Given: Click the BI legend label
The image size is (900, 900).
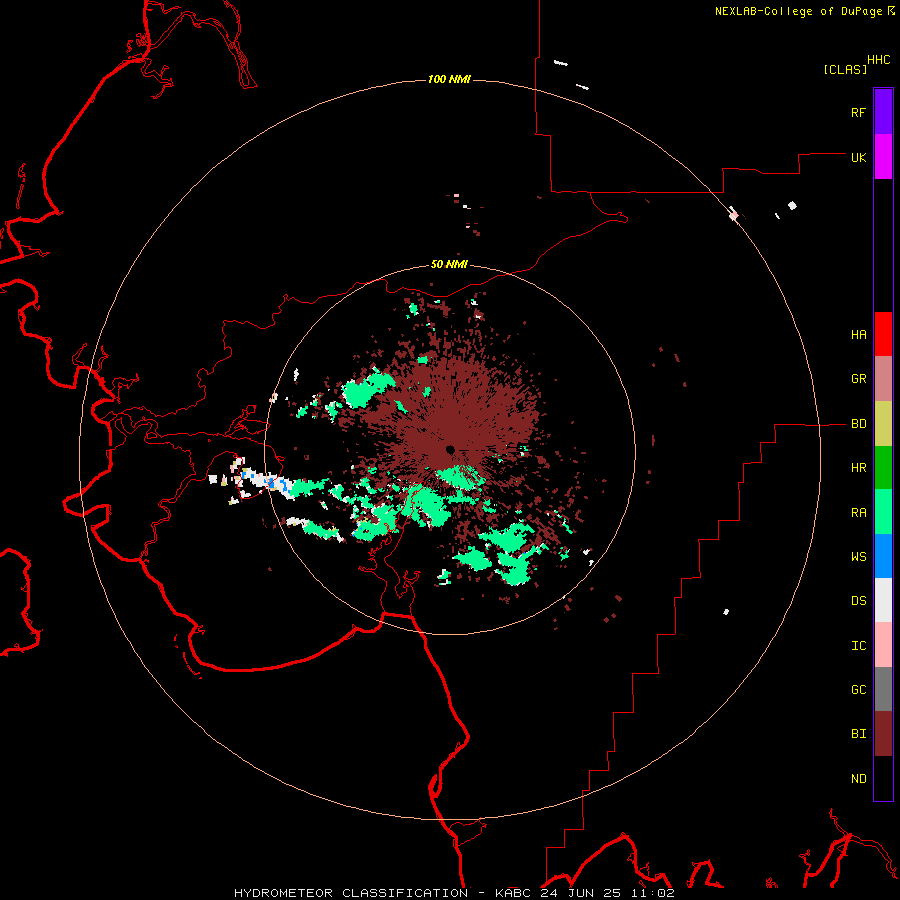Looking at the screenshot, I should [858, 734].
